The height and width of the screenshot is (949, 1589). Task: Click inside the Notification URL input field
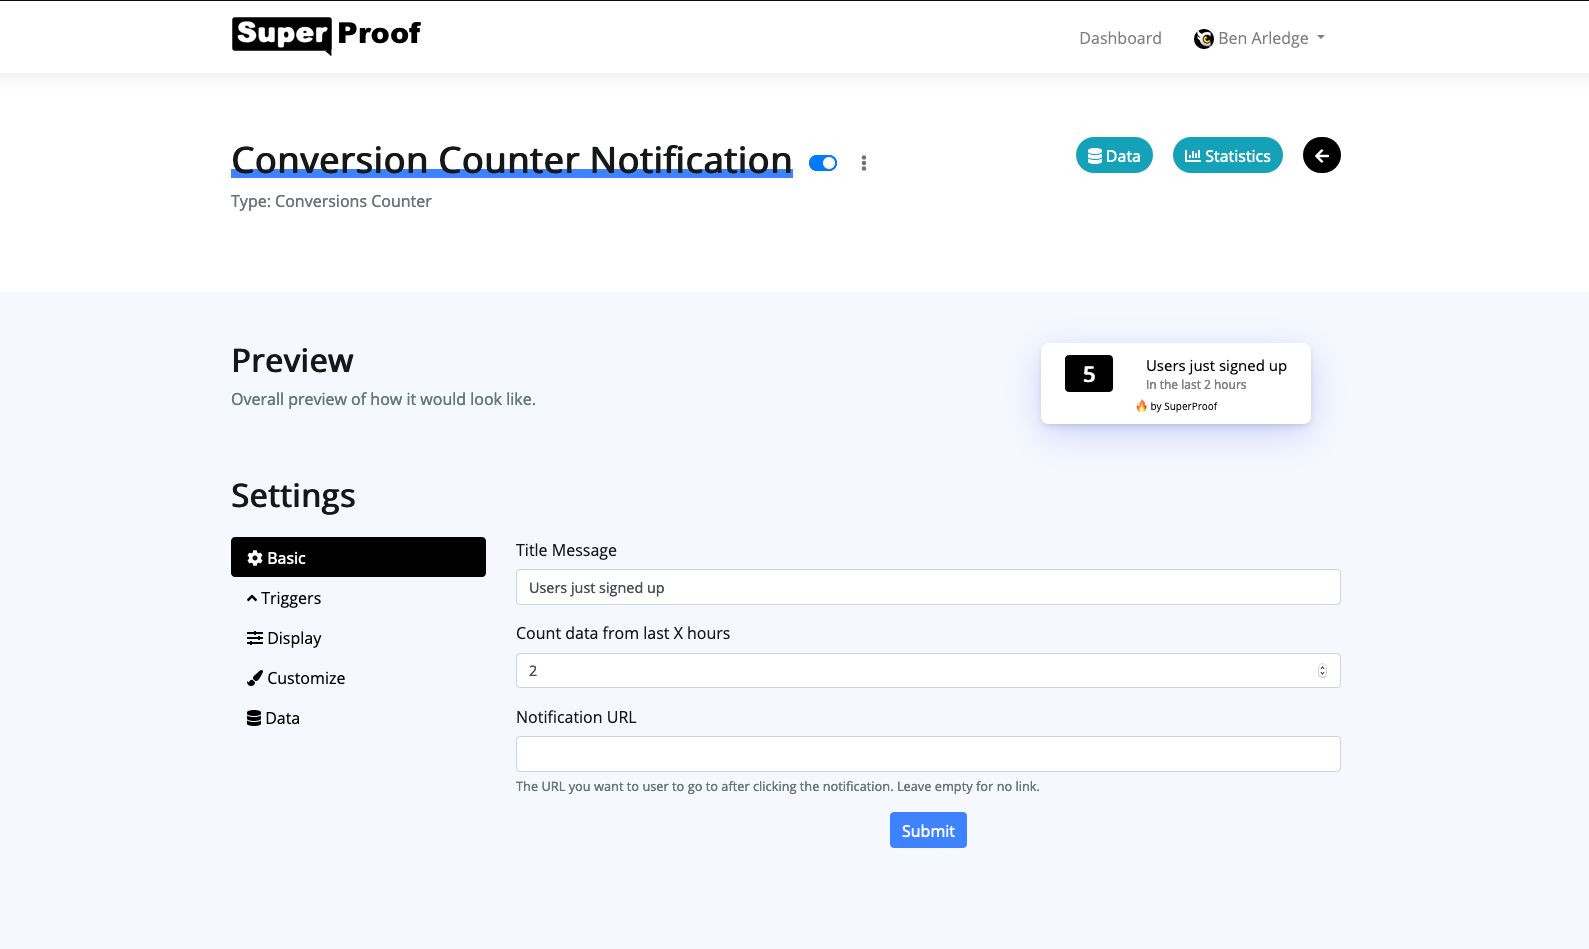point(927,753)
